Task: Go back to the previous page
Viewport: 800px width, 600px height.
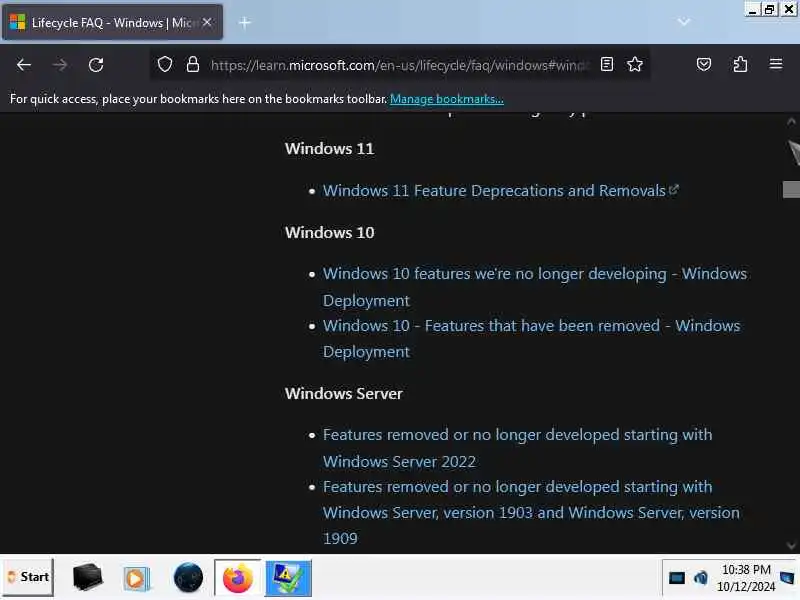Action: pos(23,65)
